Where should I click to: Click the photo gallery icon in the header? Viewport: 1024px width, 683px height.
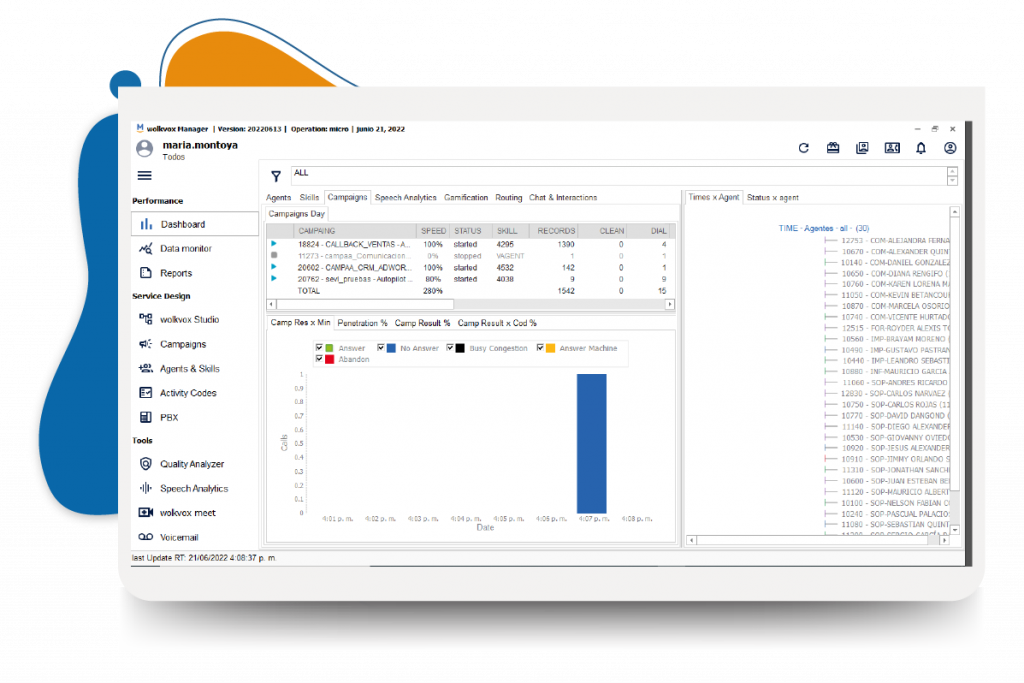(862, 148)
